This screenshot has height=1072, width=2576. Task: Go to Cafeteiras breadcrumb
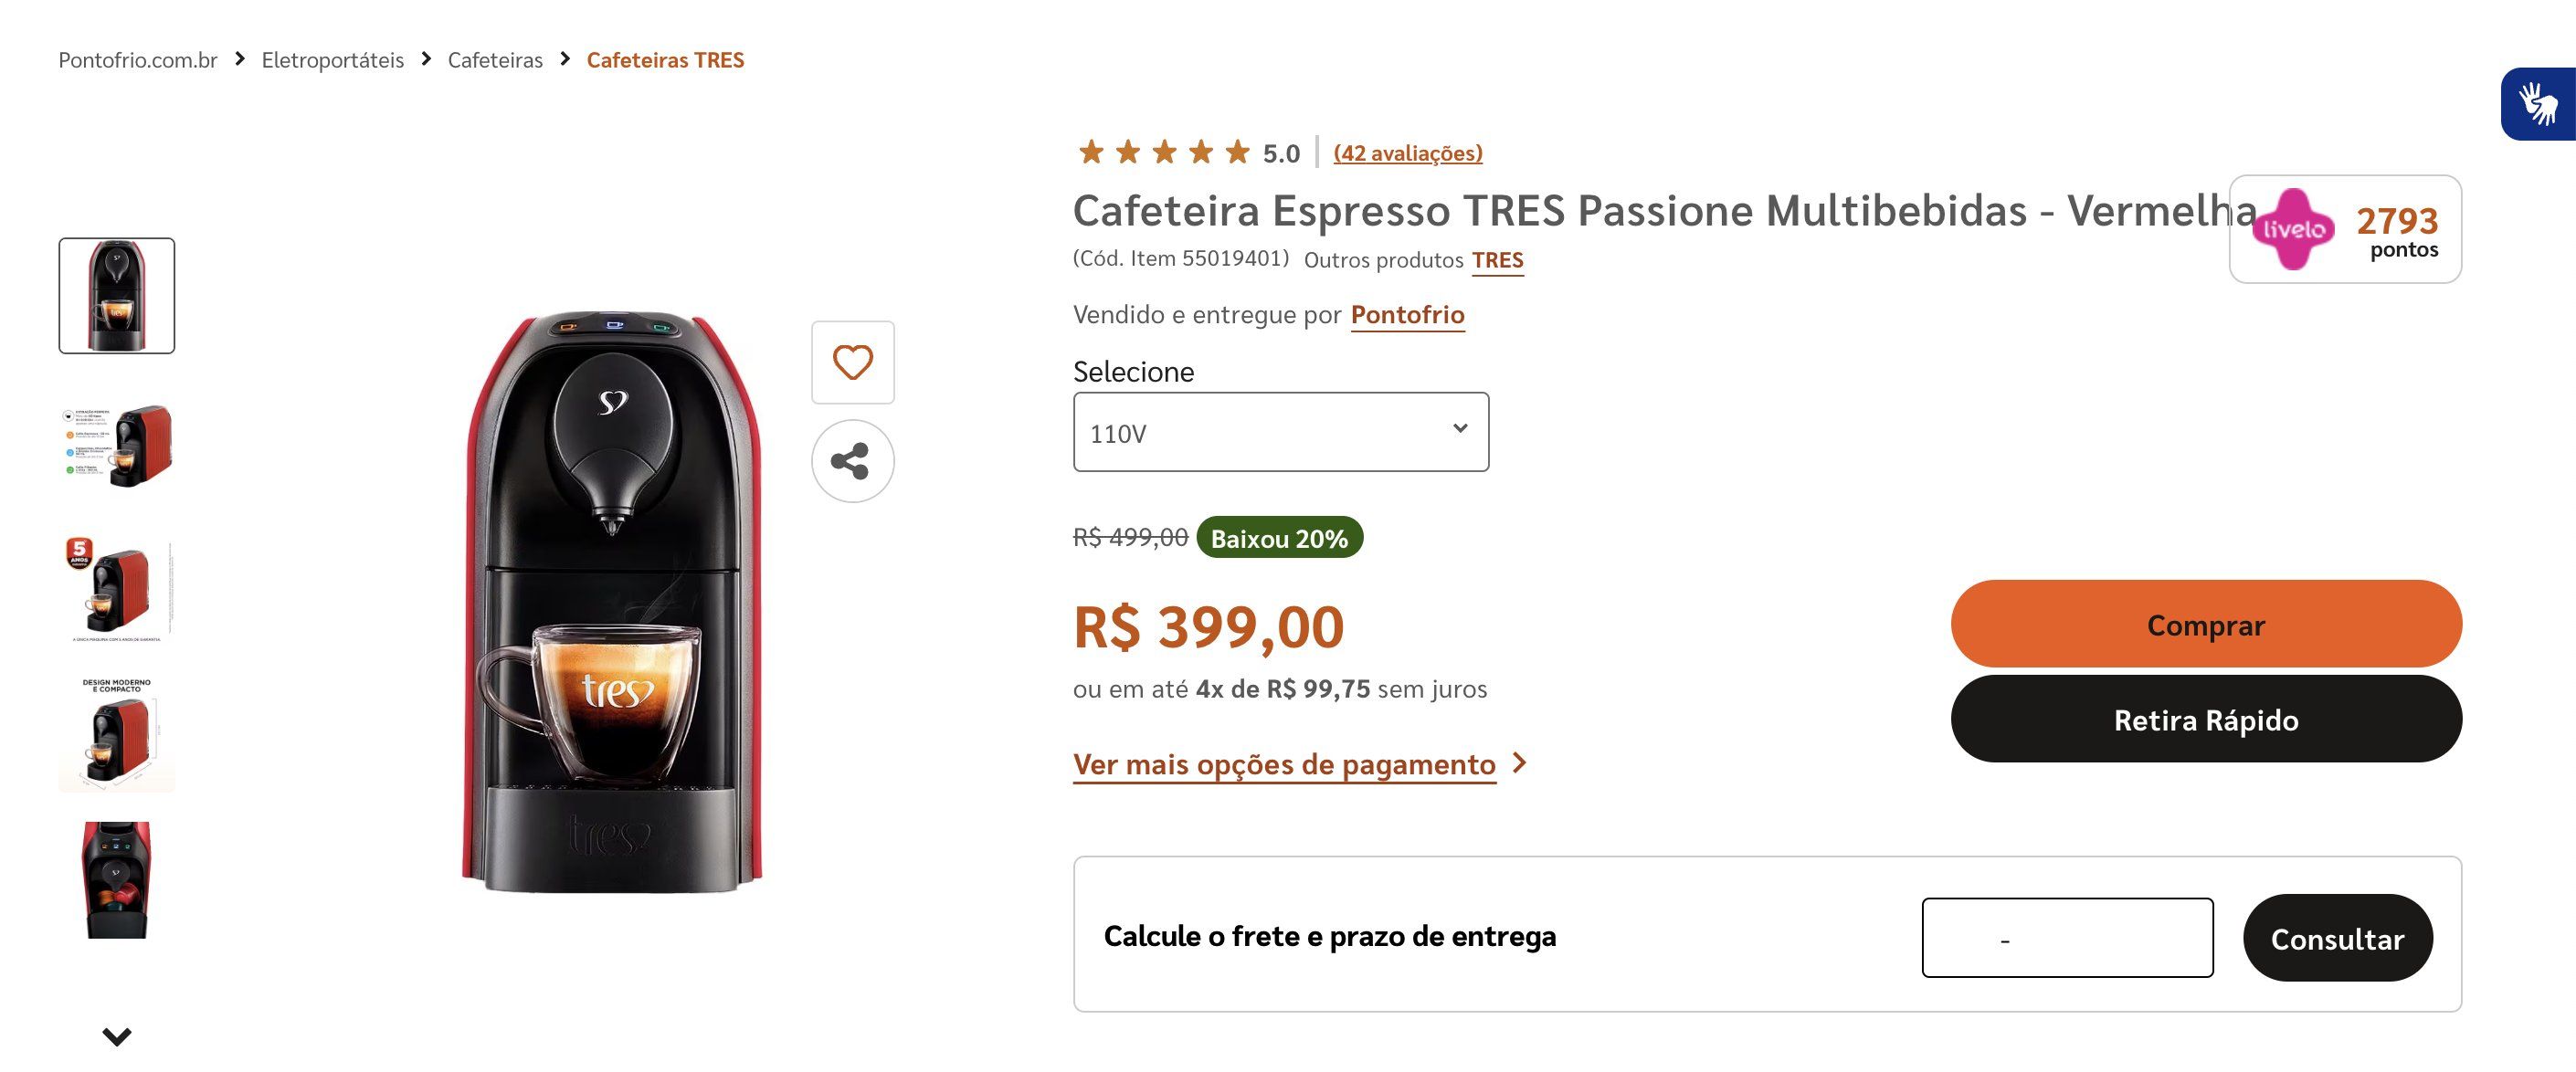pyautogui.click(x=495, y=60)
